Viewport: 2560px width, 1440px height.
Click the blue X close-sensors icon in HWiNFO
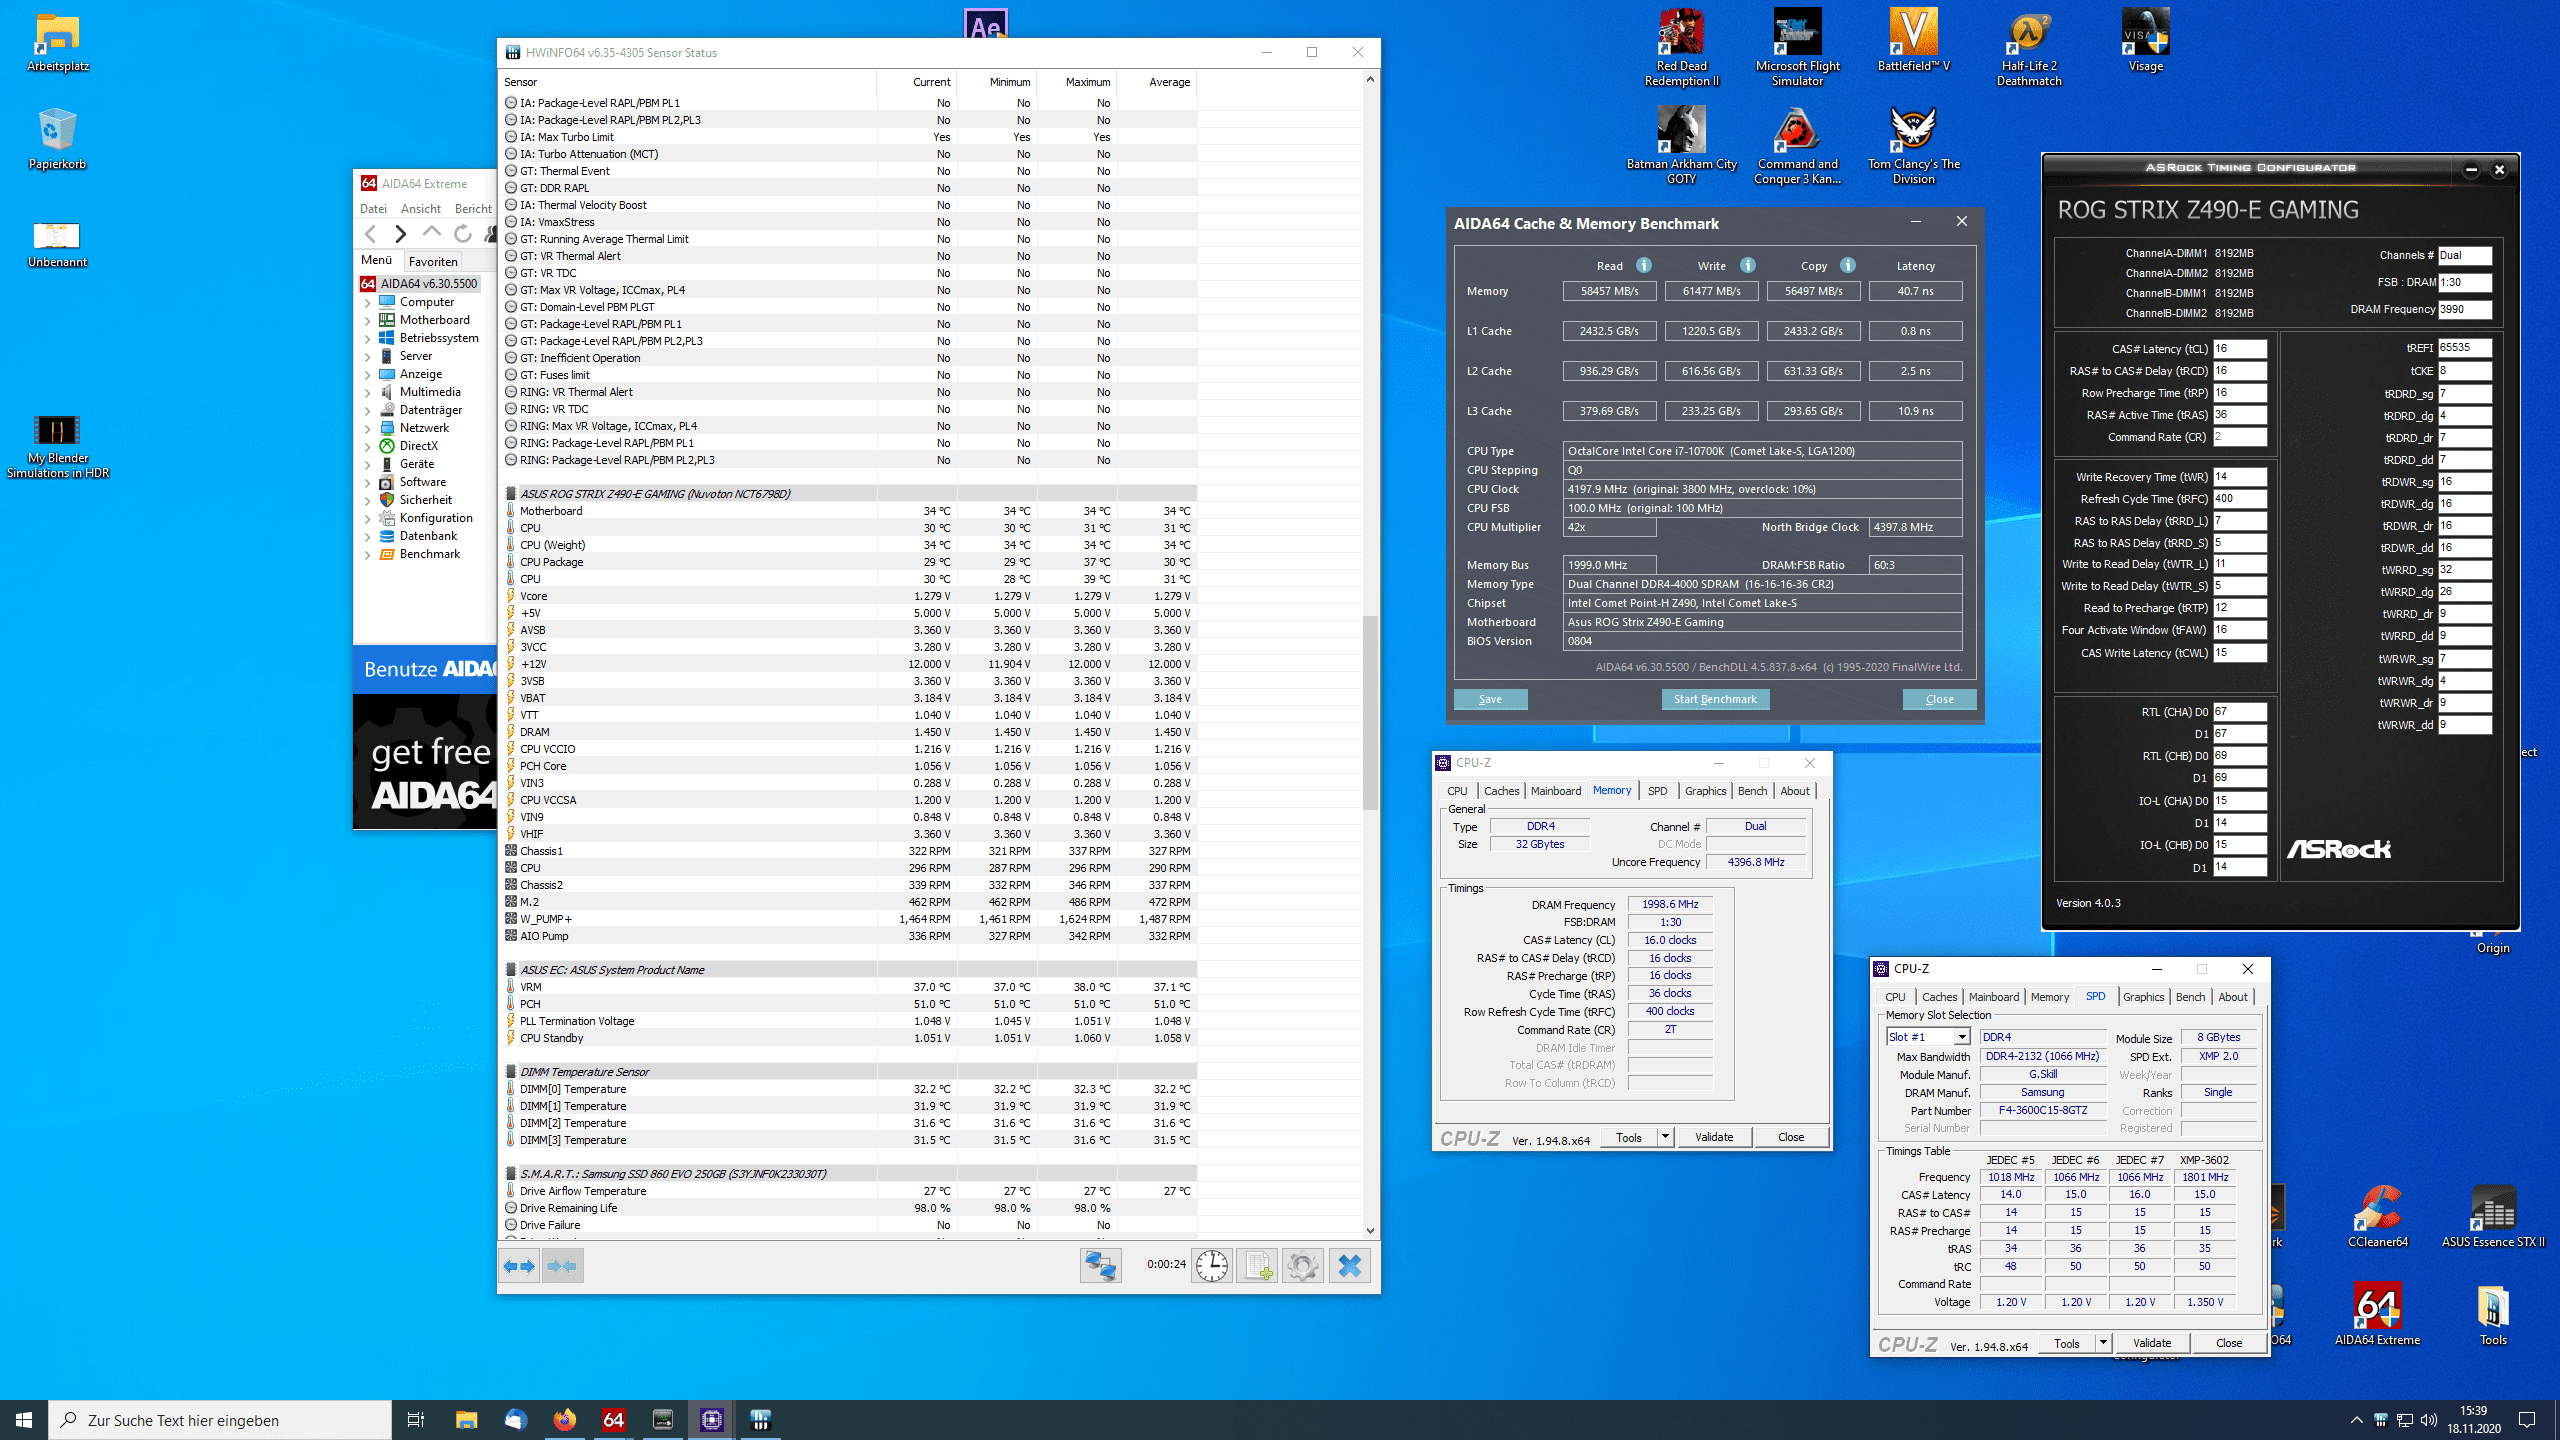1349,1266
